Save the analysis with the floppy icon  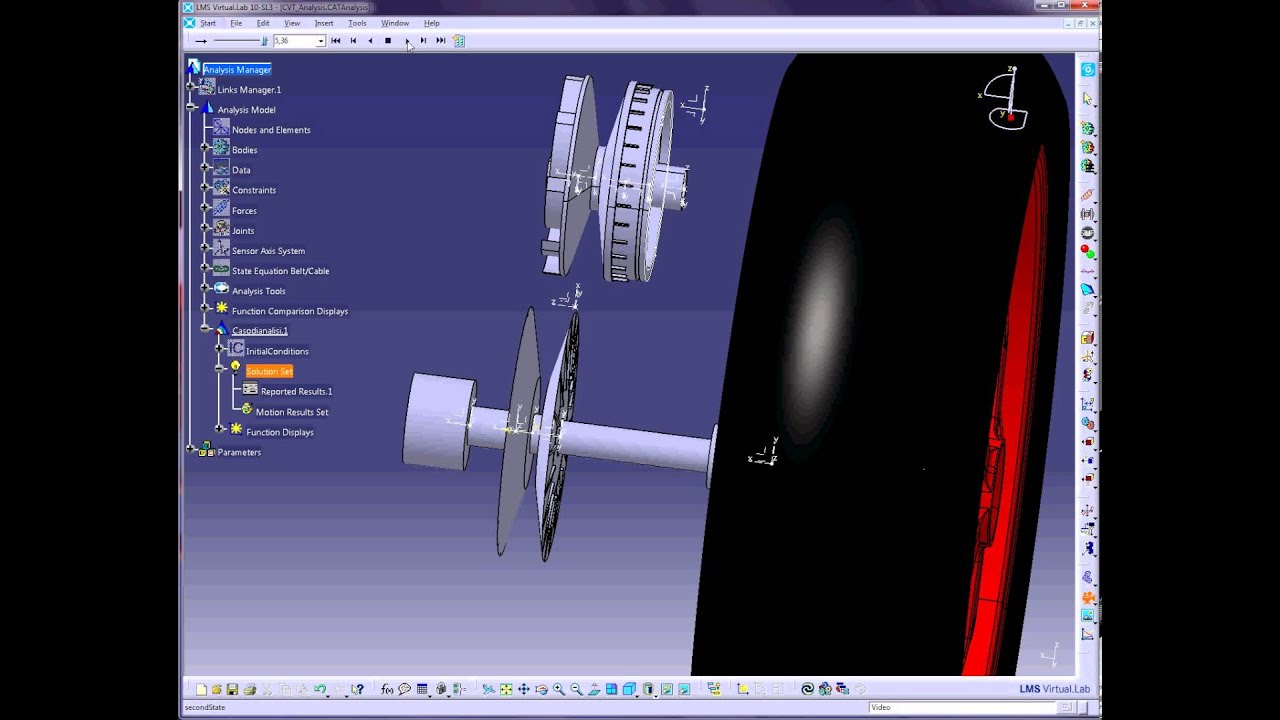(x=232, y=689)
